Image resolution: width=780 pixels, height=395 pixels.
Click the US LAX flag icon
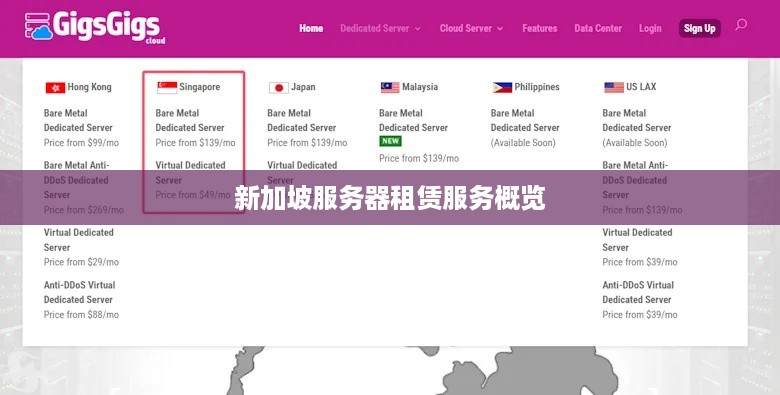pos(614,88)
